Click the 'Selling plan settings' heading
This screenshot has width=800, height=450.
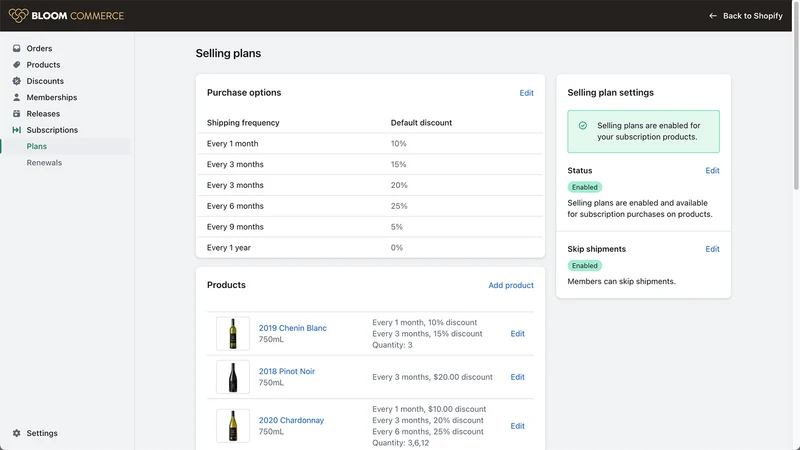click(610, 93)
